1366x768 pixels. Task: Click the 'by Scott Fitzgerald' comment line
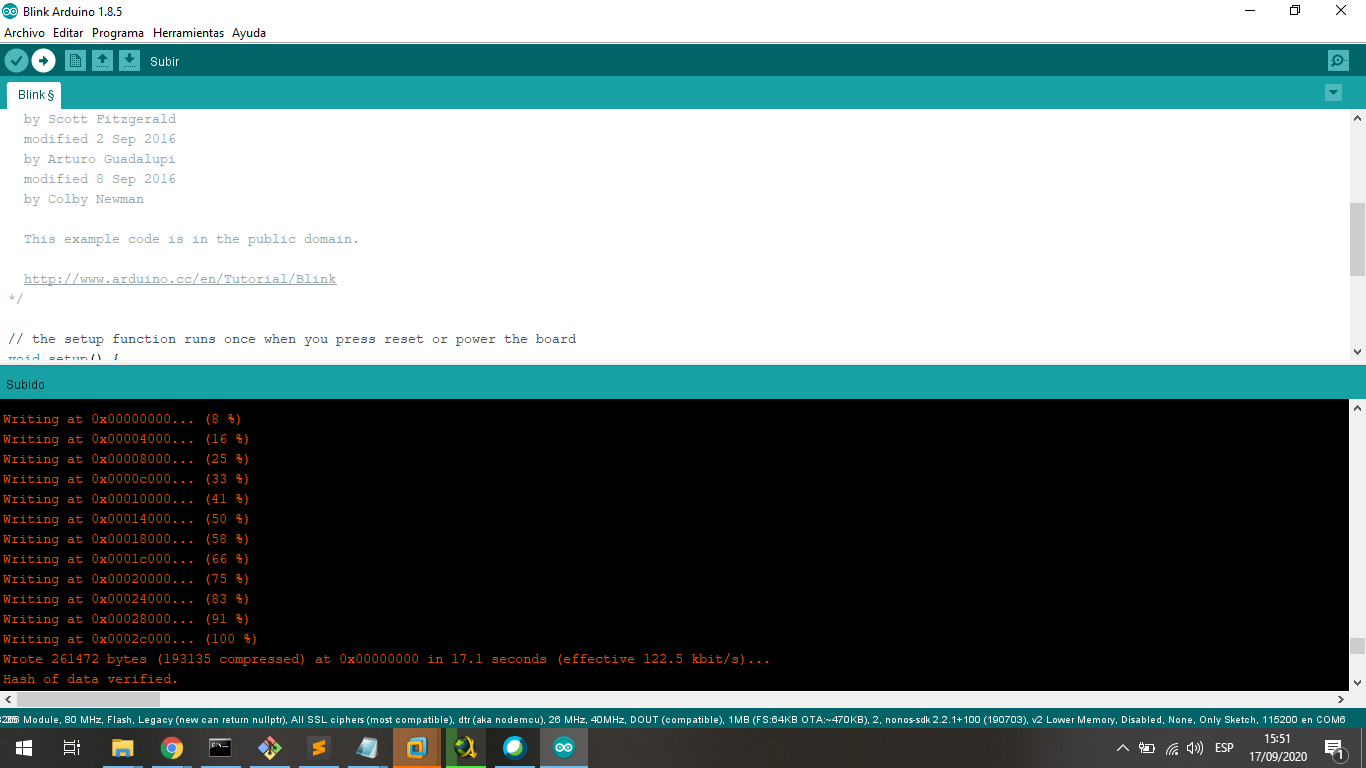(x=100, y=119)
